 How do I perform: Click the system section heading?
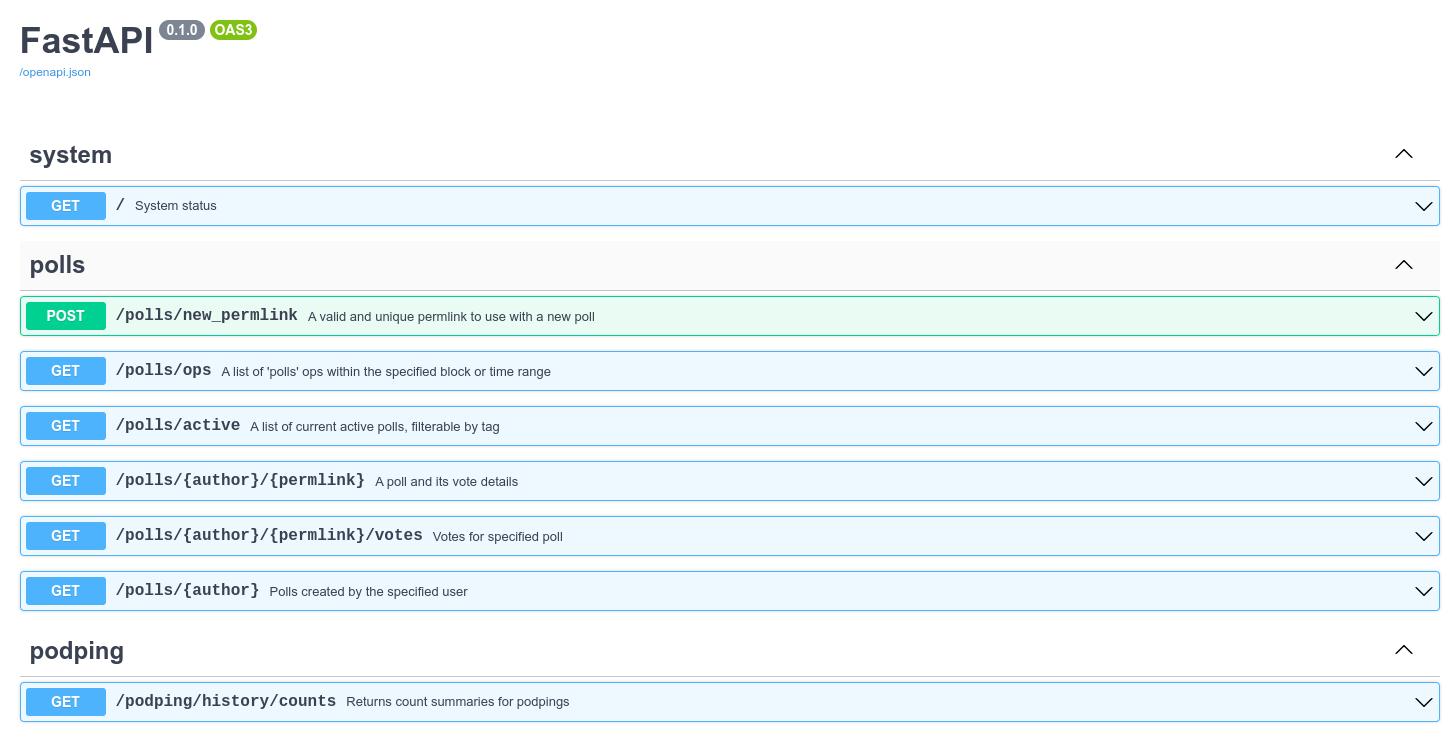71,155
